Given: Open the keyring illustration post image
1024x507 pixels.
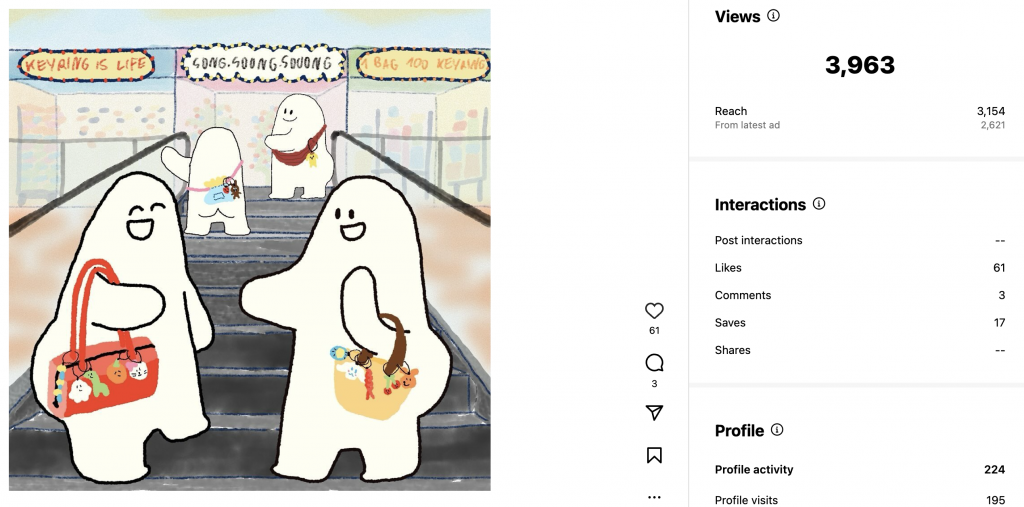Looking at the screenshot, I should click(249, 250).
